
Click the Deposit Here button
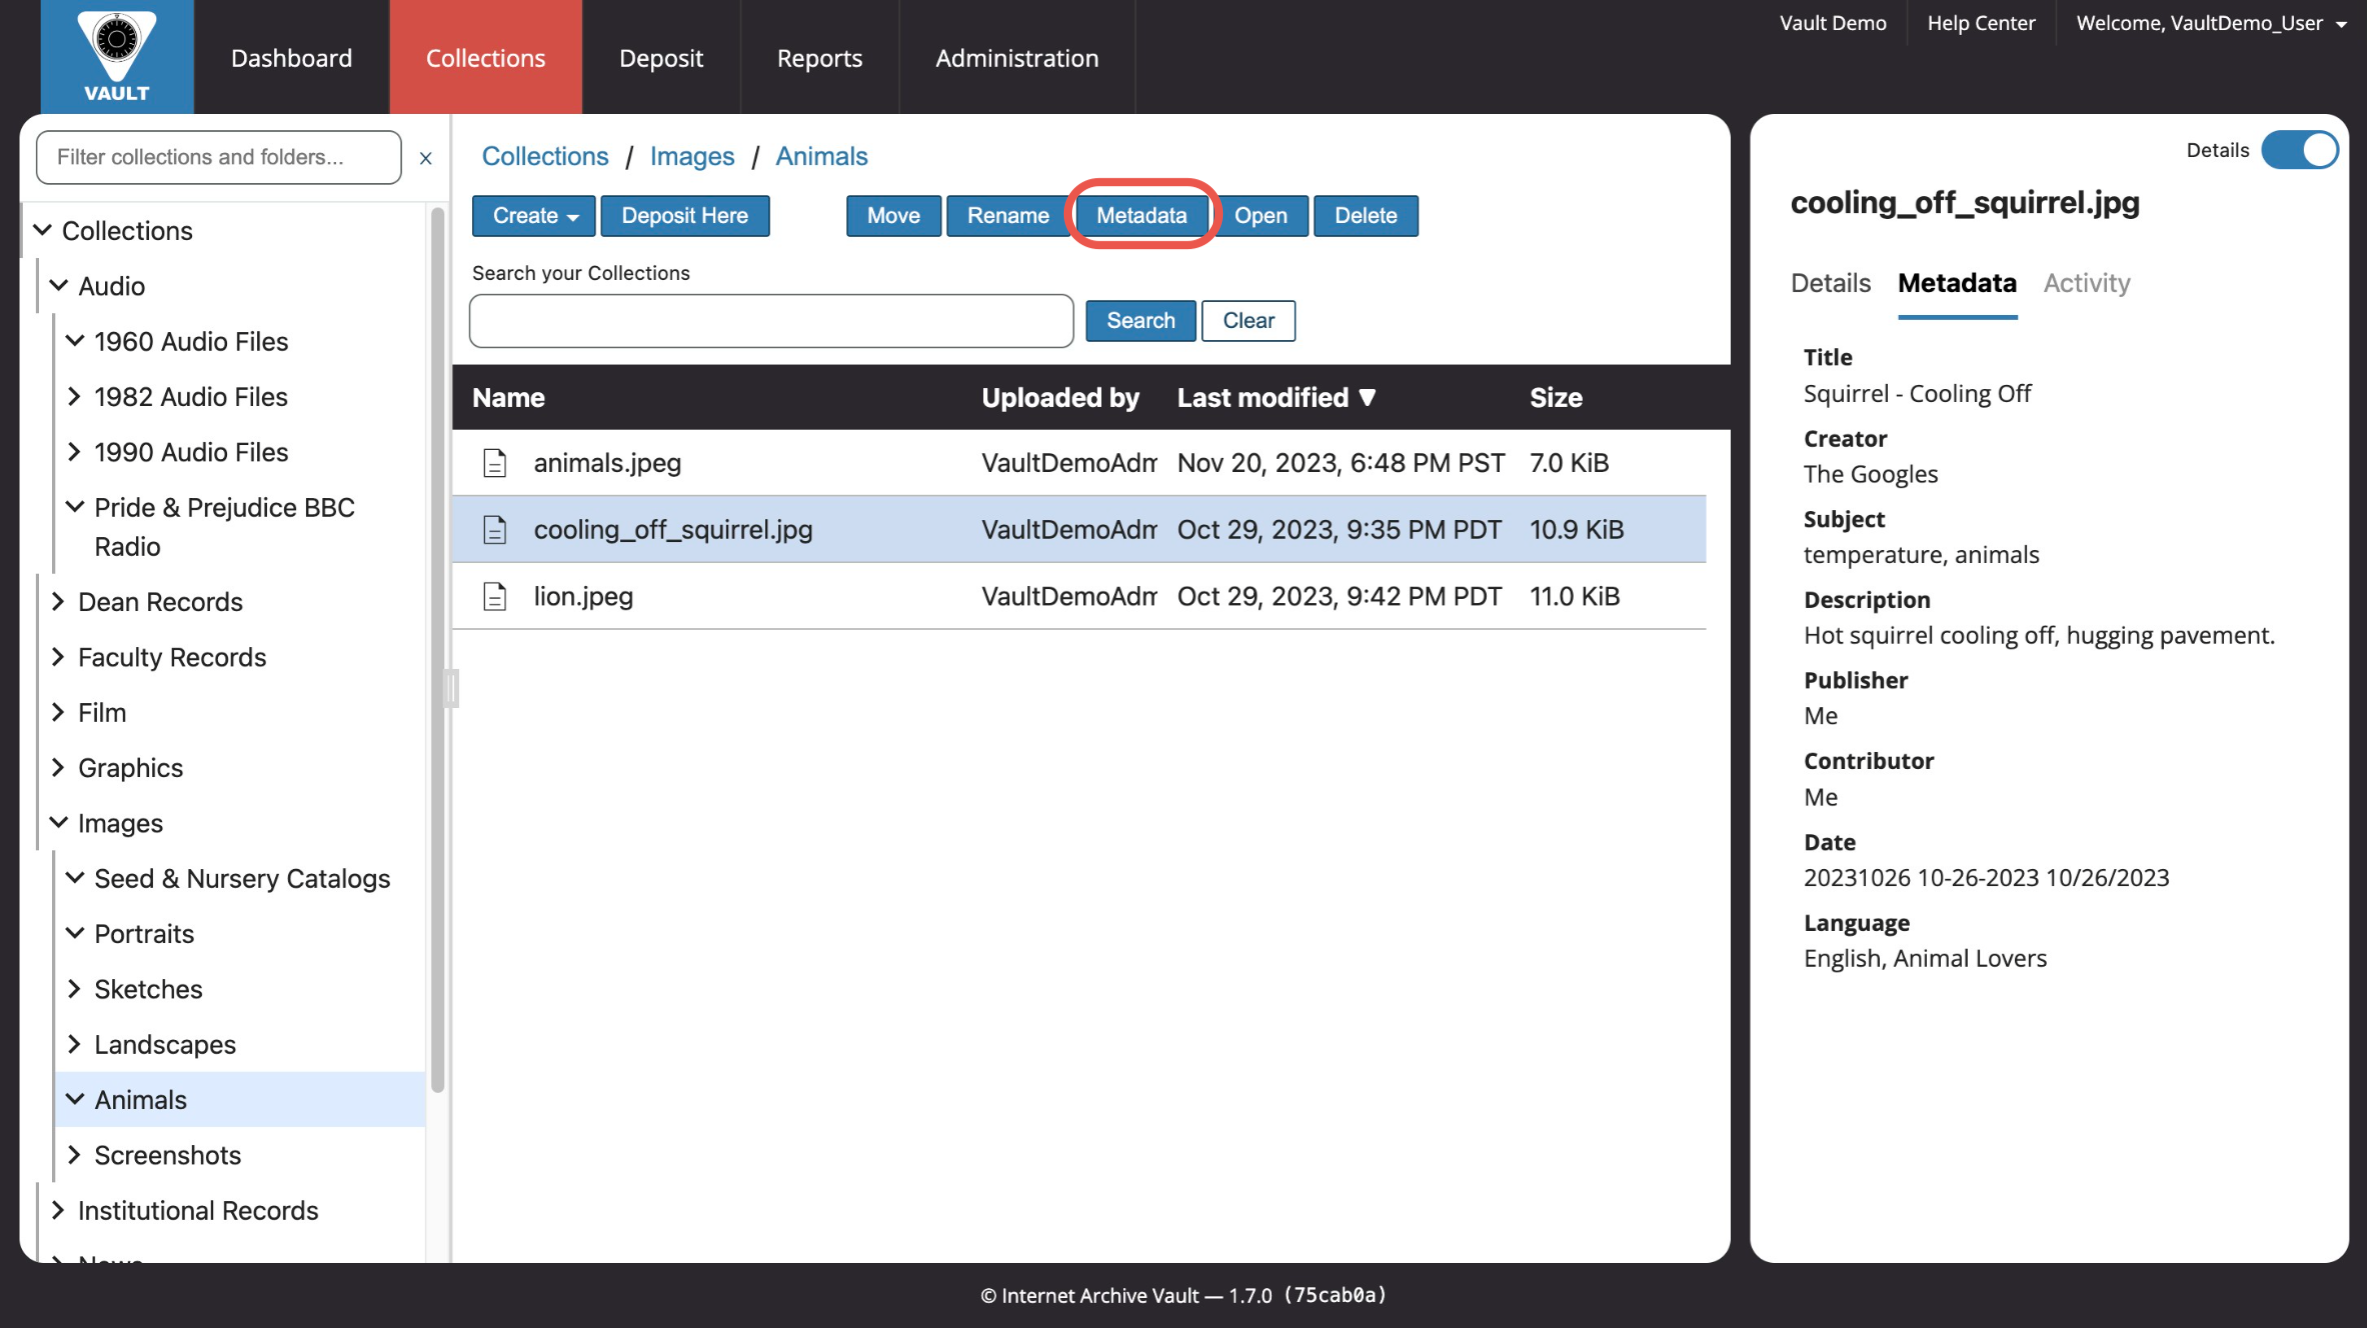click(685, 216)
